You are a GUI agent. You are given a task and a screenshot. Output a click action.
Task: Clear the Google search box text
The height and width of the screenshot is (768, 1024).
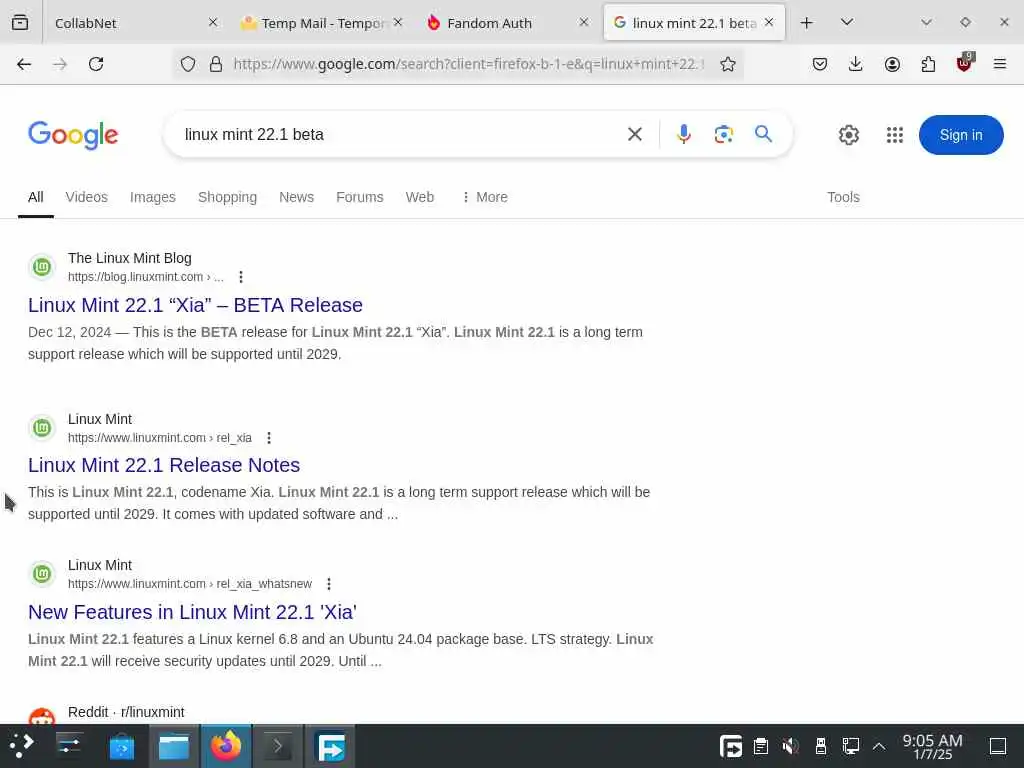pos(635,135)
